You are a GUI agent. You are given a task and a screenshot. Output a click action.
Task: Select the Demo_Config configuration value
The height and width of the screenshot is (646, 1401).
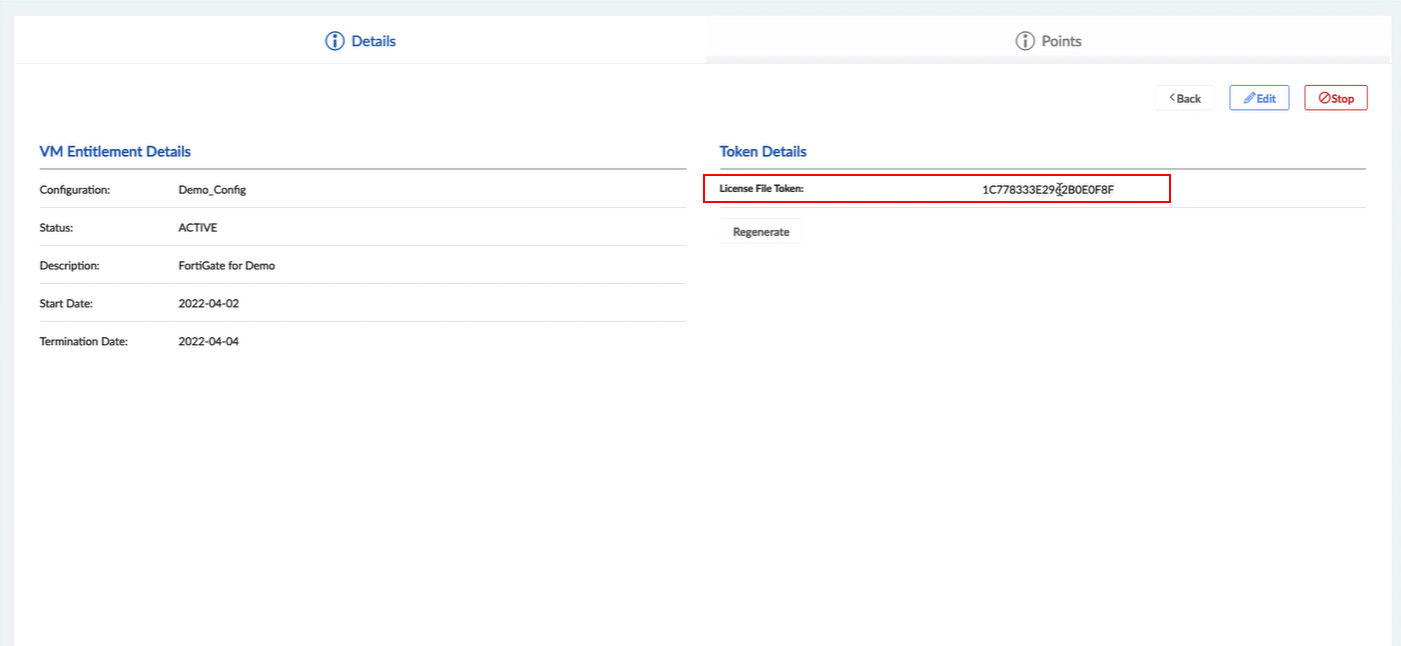click(x=211, y=189)
